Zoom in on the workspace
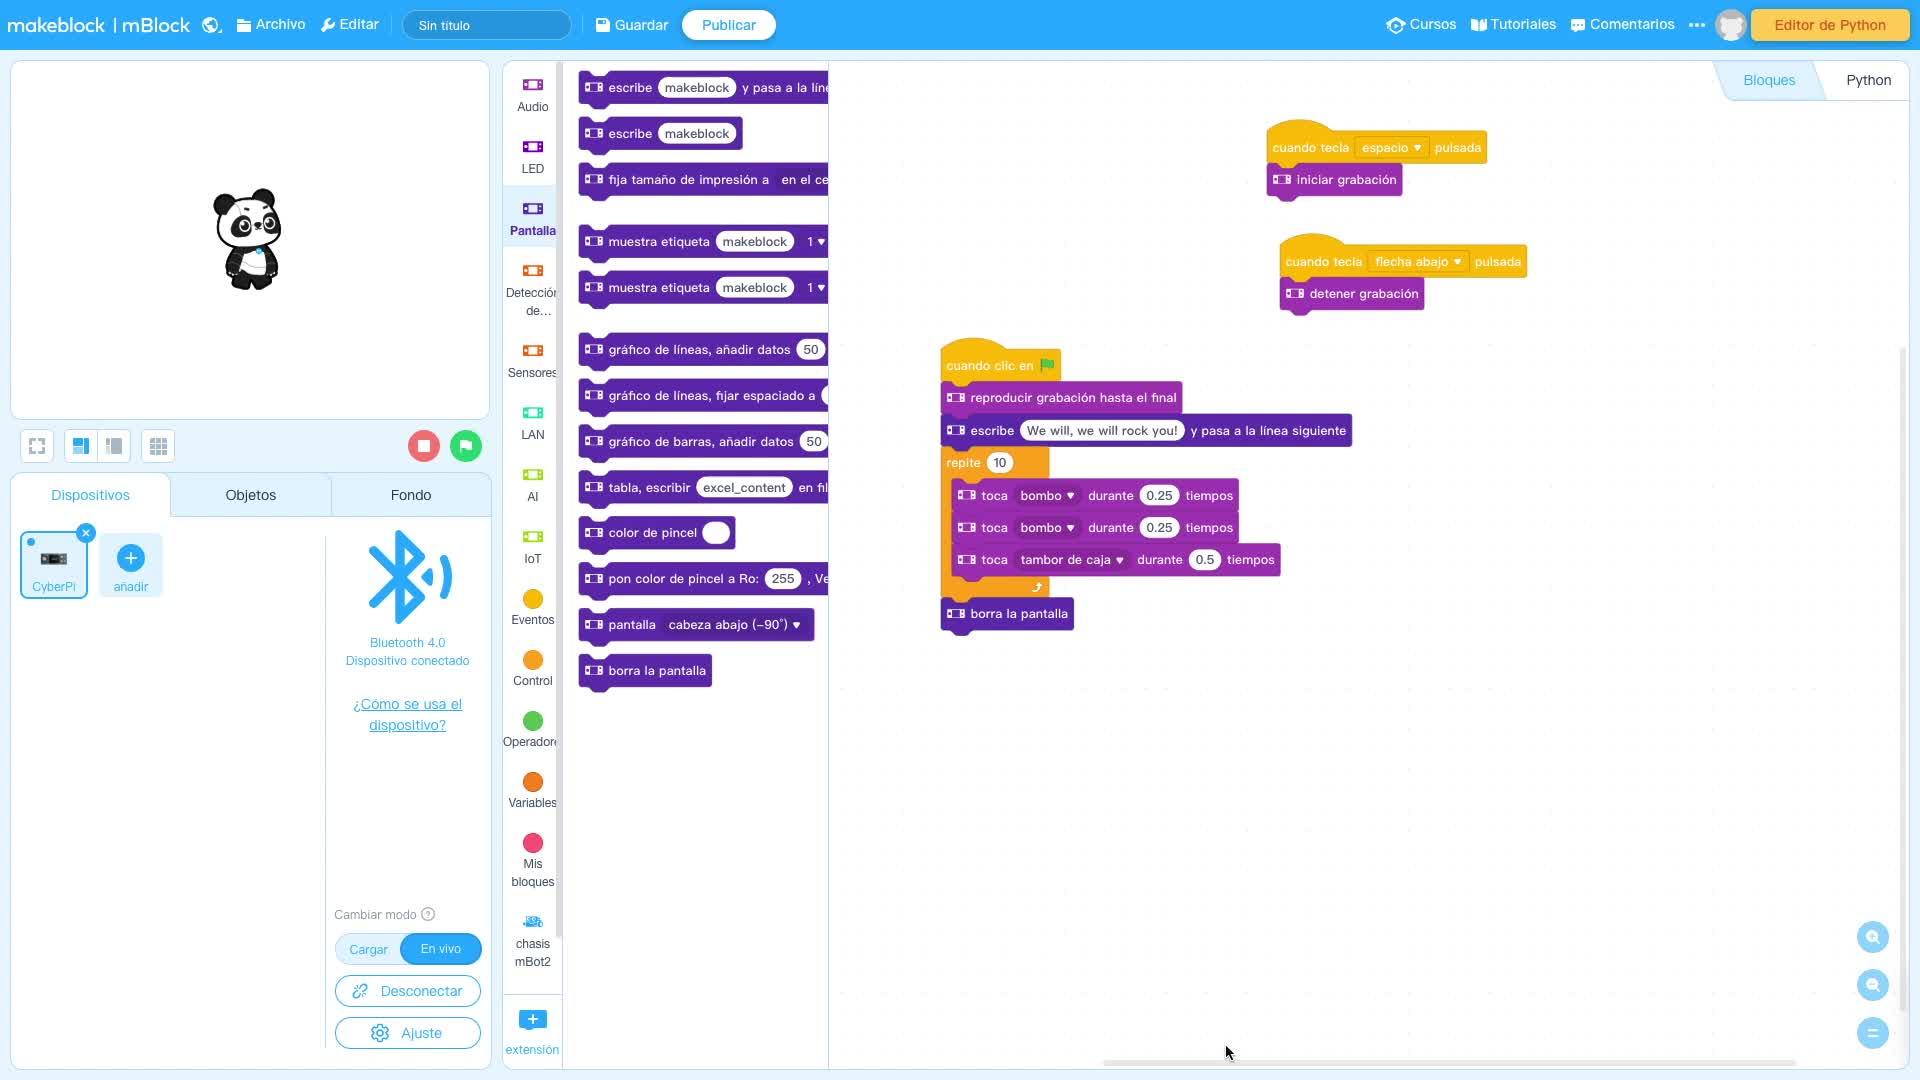This screenshot has height=1080, width=1920. [1872, 937]
